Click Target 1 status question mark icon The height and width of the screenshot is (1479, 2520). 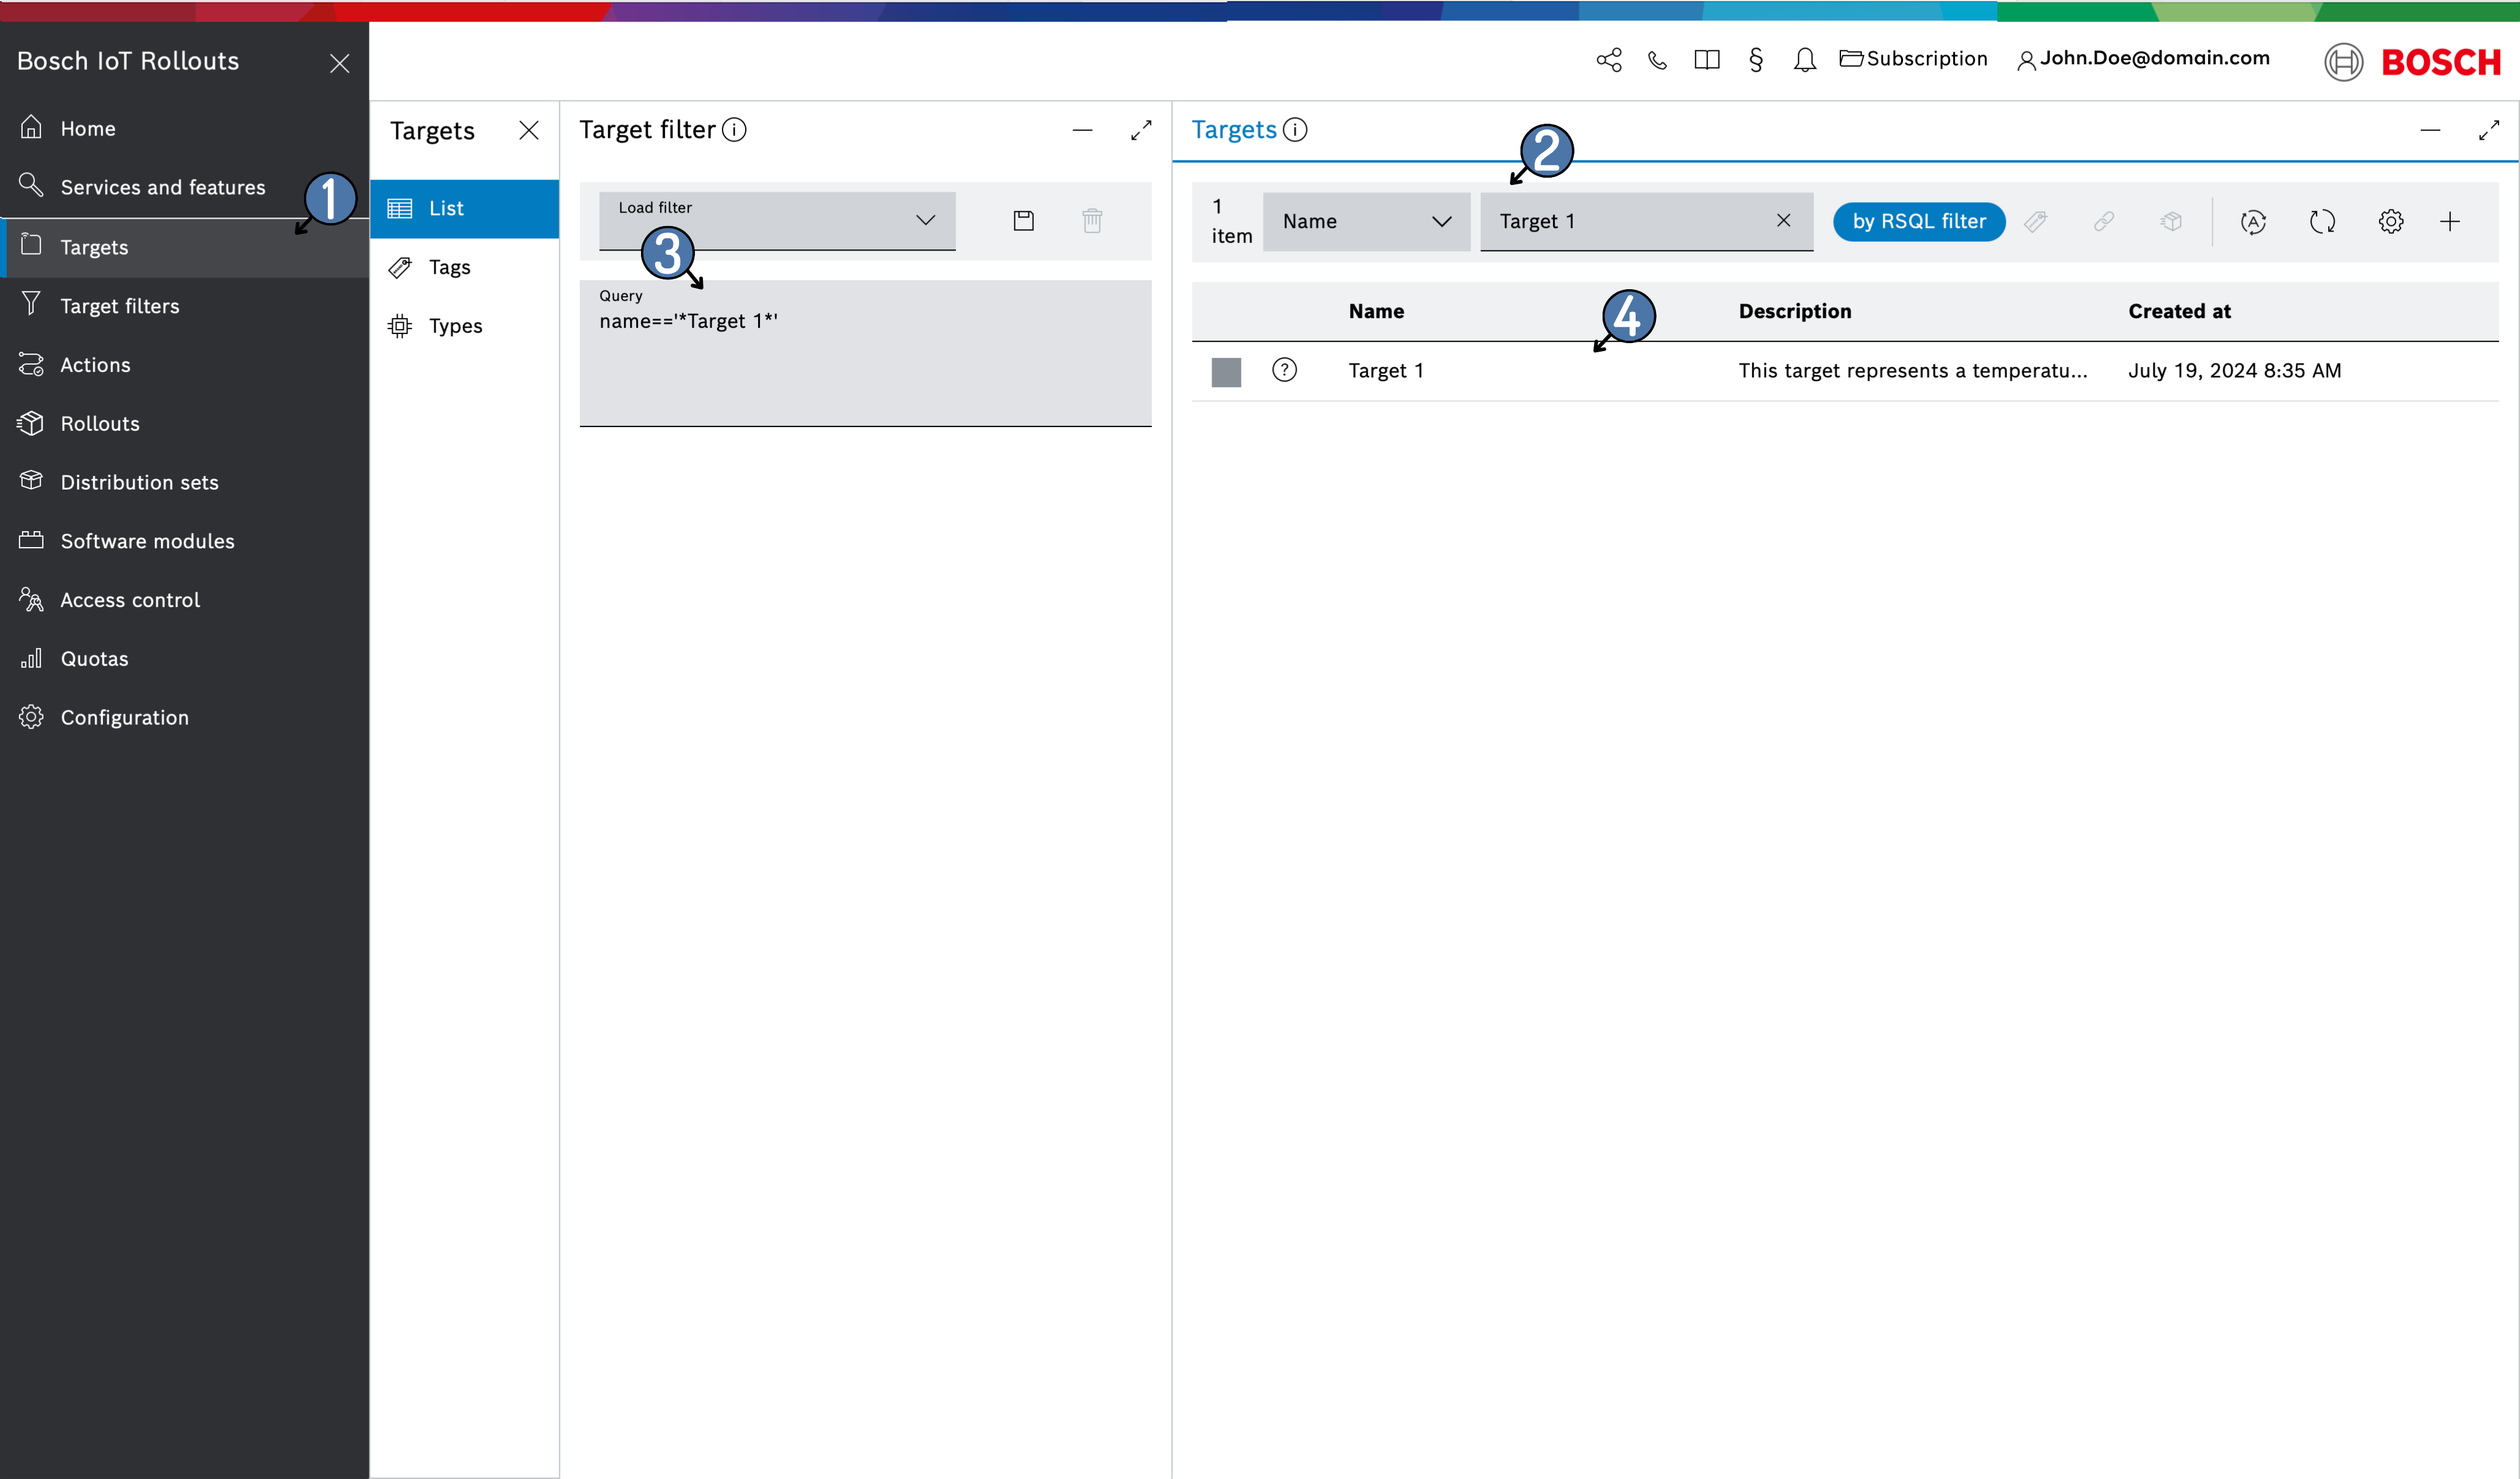click(1284, 371)
